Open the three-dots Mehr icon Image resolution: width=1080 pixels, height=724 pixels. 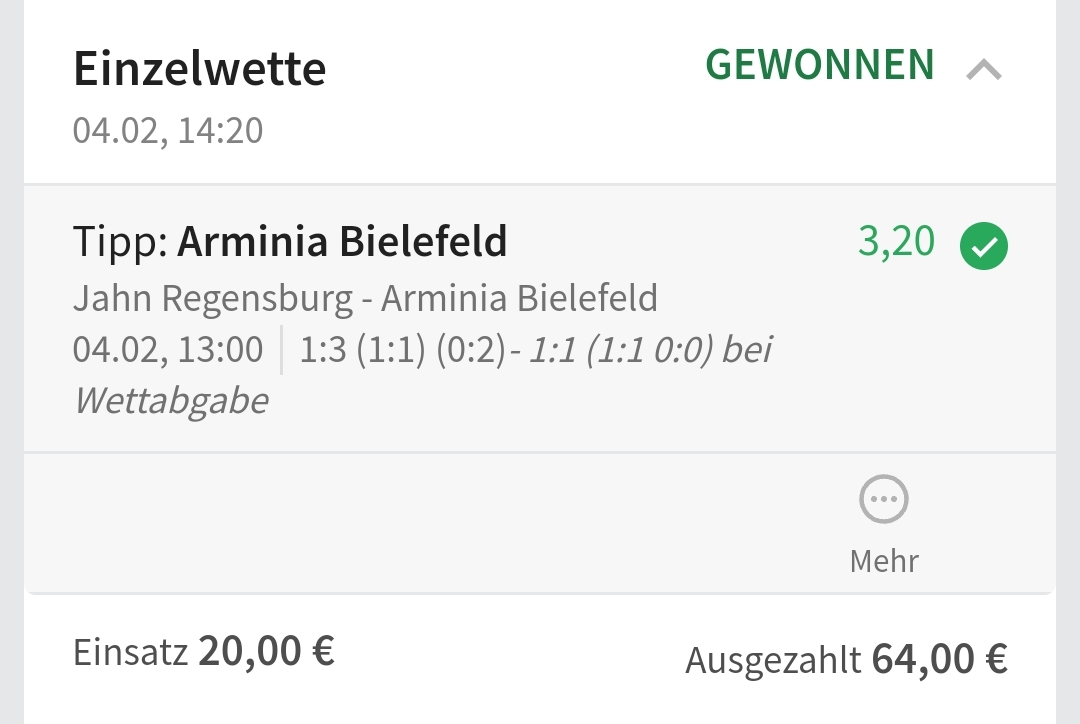[x=884, y=499]
